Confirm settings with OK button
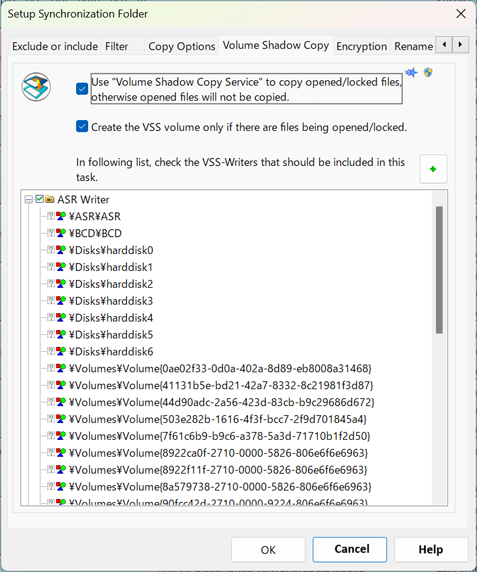Viewport: 477px width, 572px height. tap(268, 550)
